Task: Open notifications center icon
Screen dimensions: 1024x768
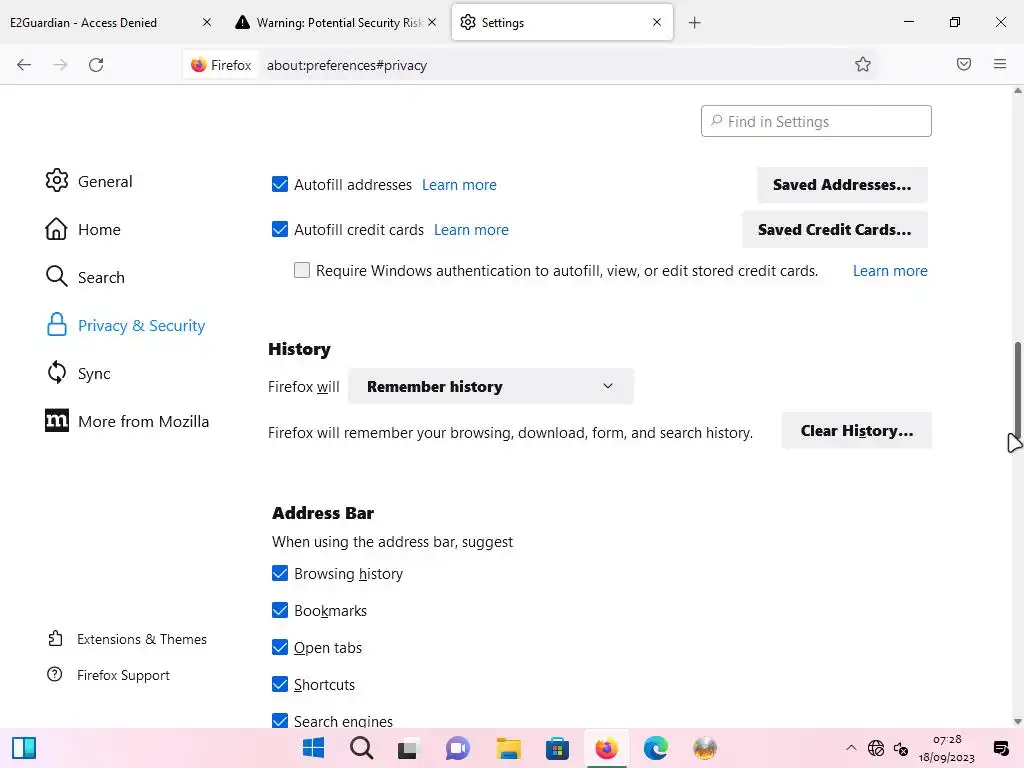Action: [1000, 748]
